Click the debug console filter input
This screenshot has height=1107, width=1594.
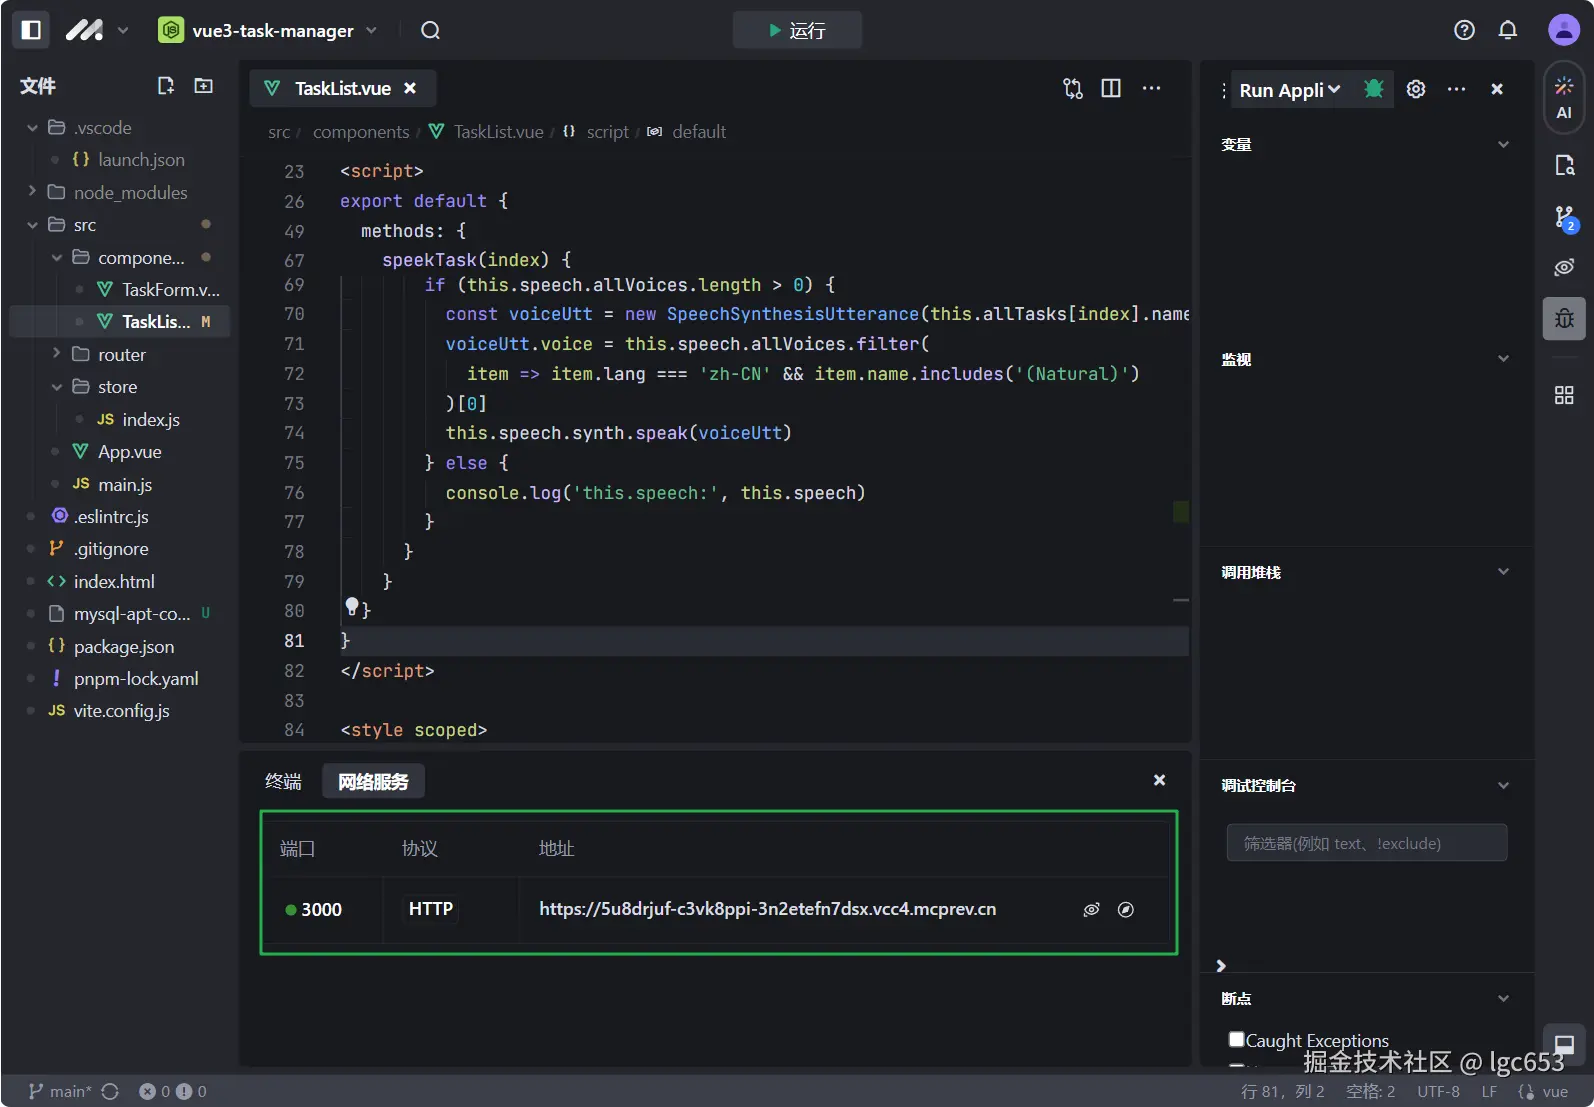pos(1366,843)
